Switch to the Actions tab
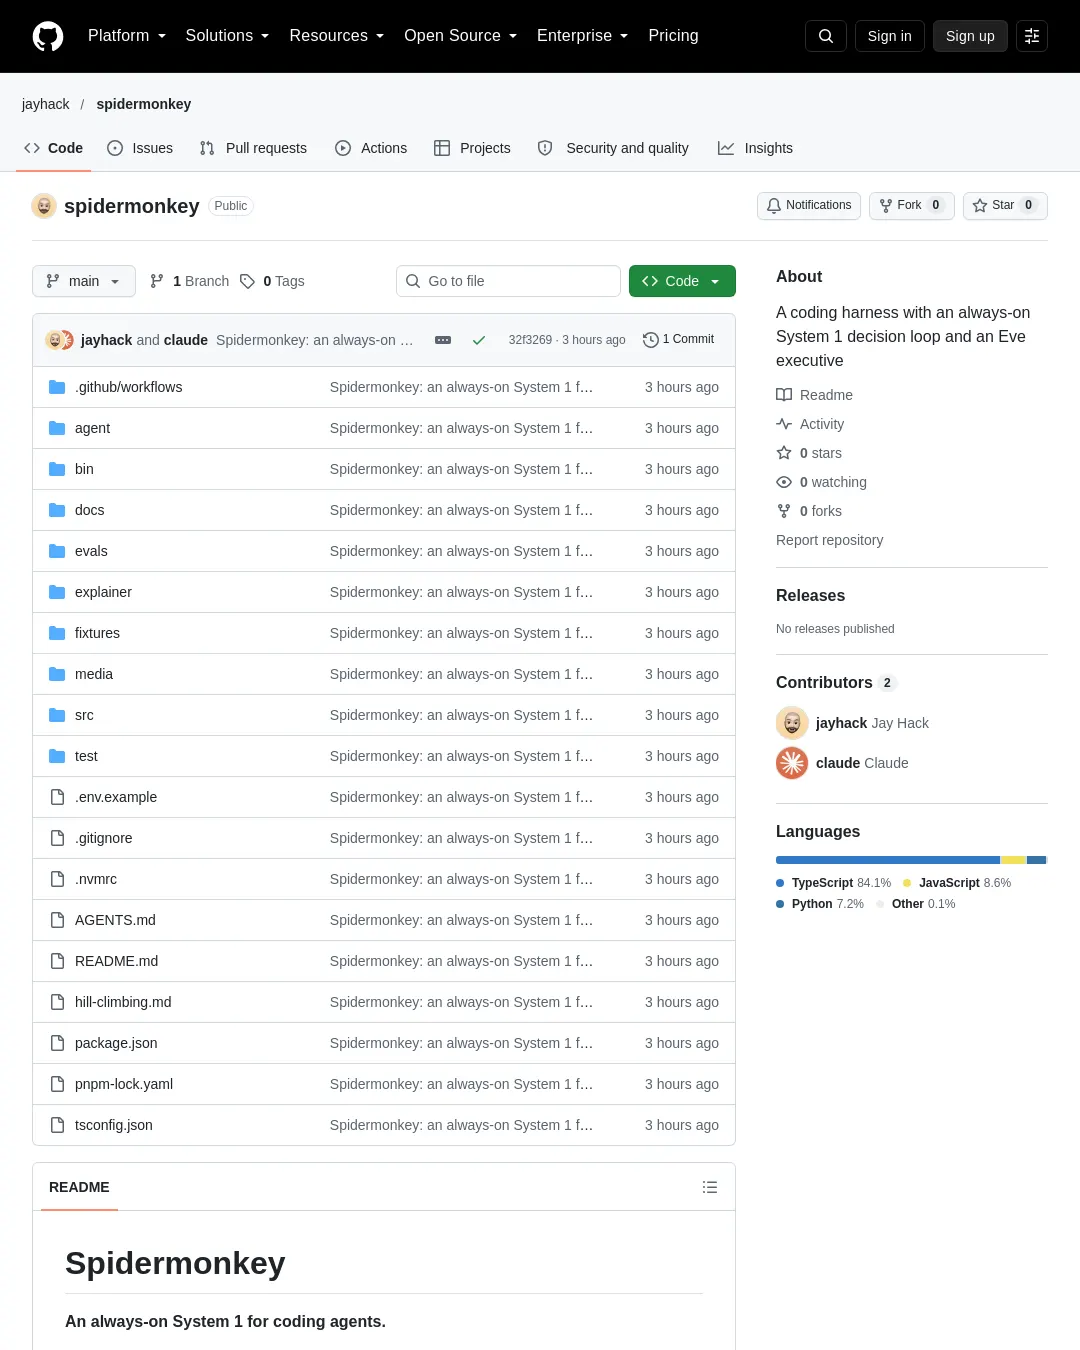This screenshot has width=1080, height=1350. (x=371, y=148)
